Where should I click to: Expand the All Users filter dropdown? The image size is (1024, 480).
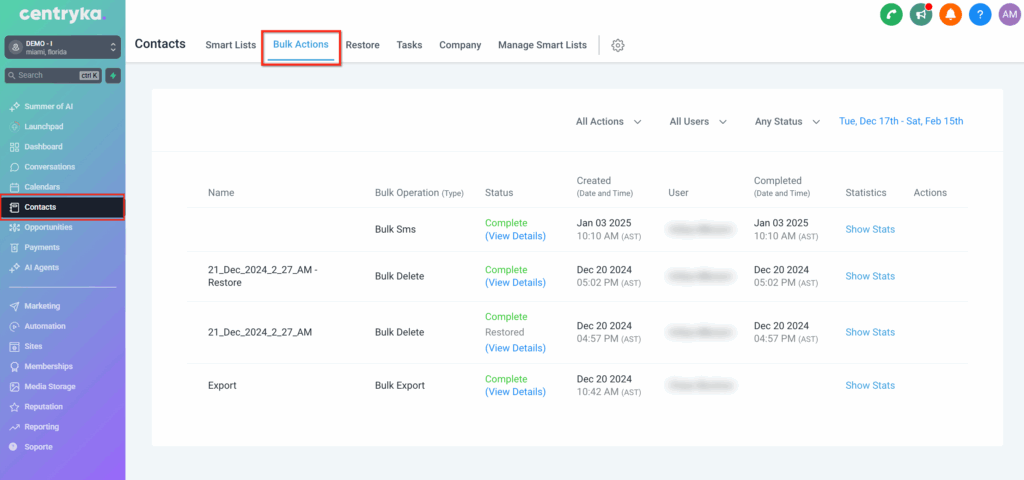pos(697,122)
